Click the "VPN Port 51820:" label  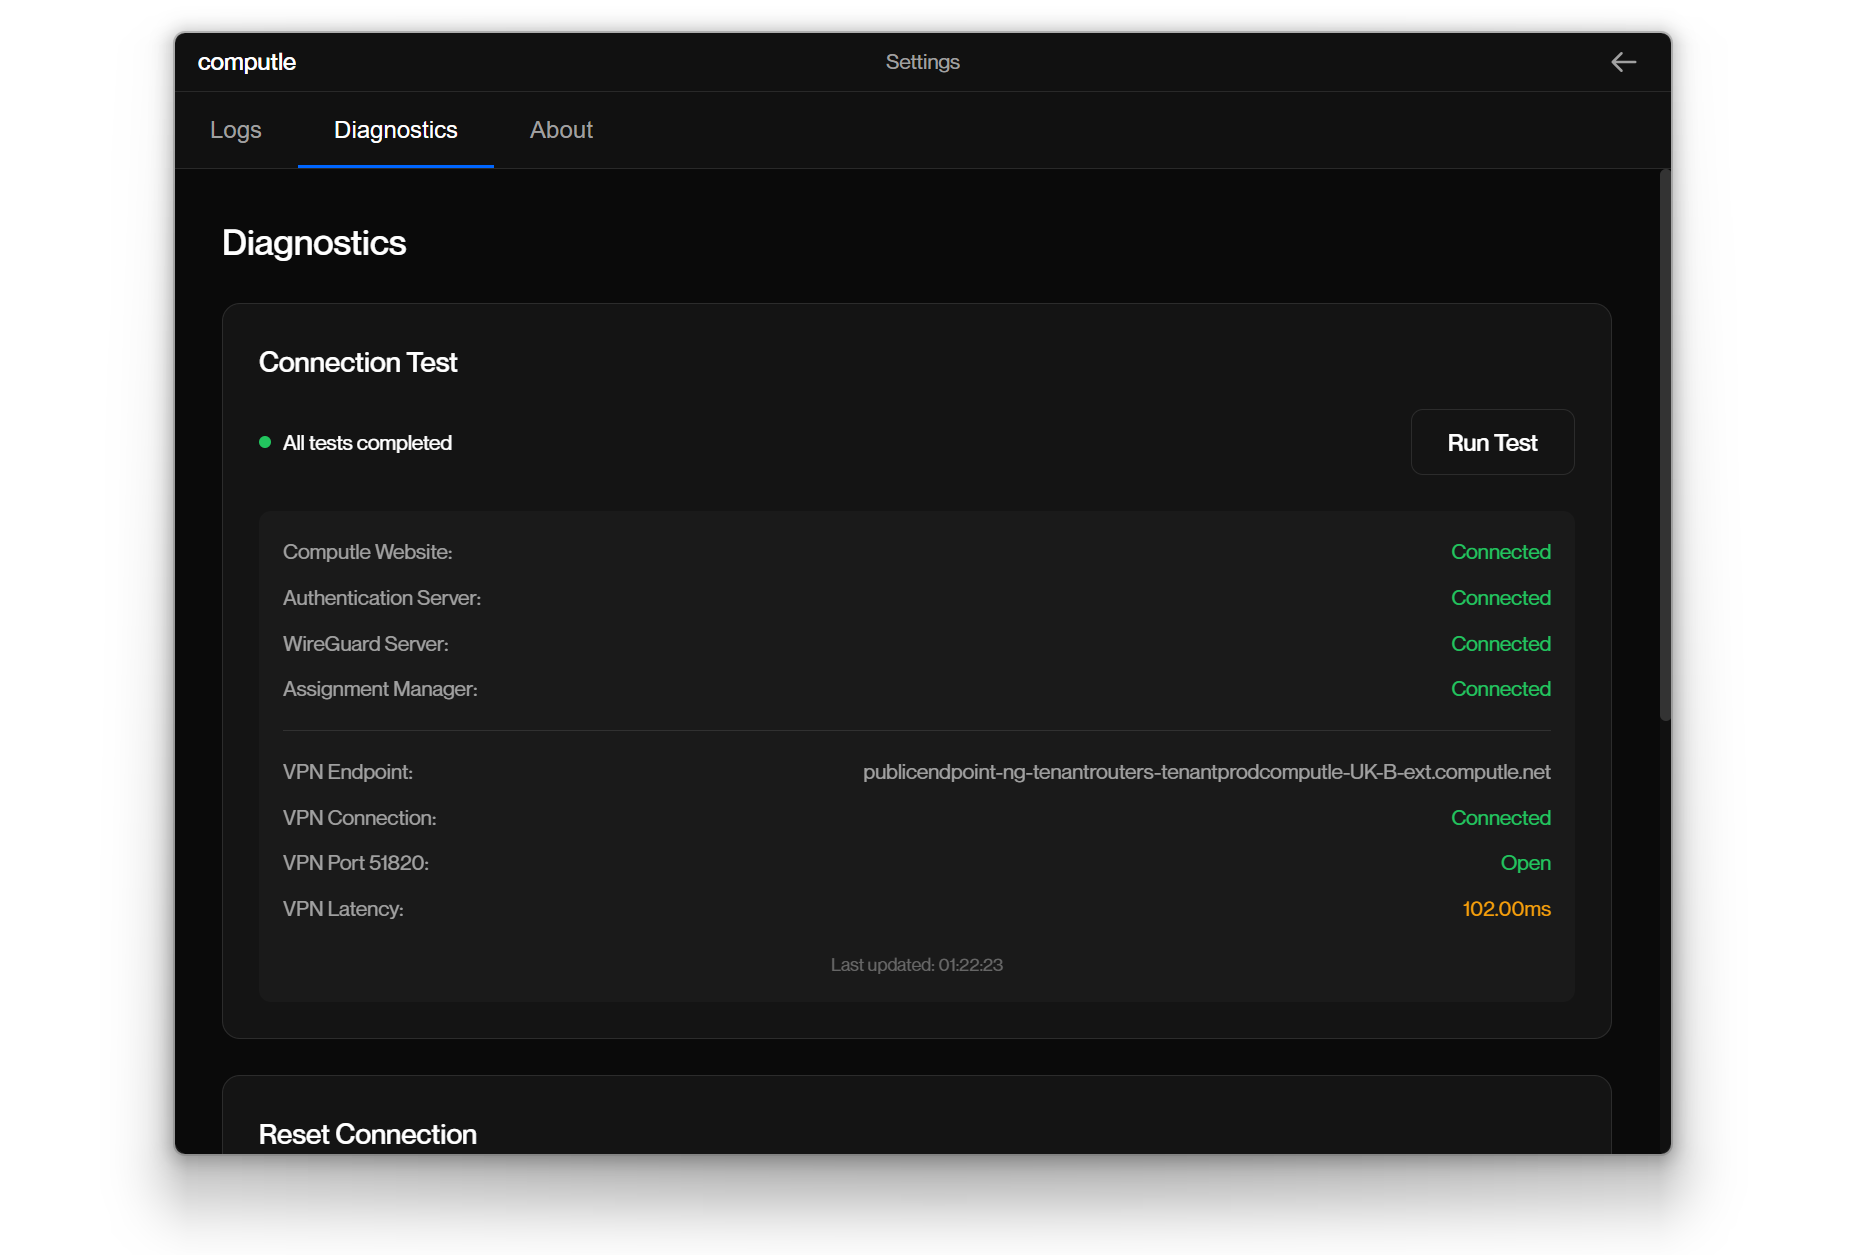[356, 863]
